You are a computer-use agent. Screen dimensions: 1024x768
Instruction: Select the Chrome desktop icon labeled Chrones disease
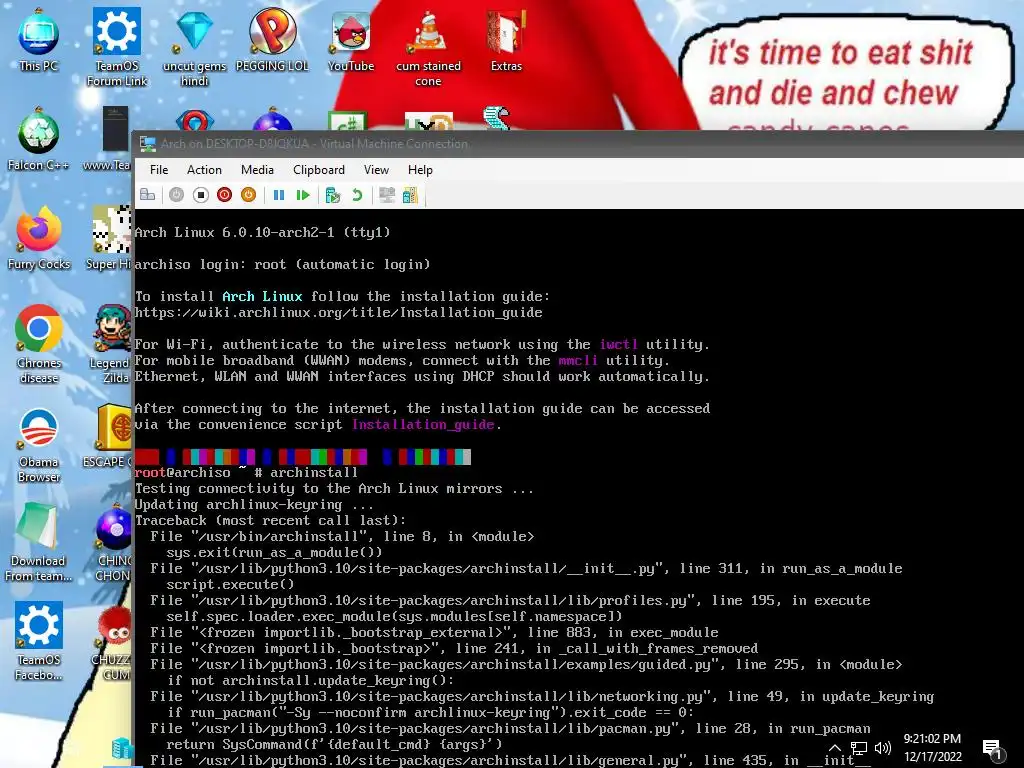click(39, 344)
